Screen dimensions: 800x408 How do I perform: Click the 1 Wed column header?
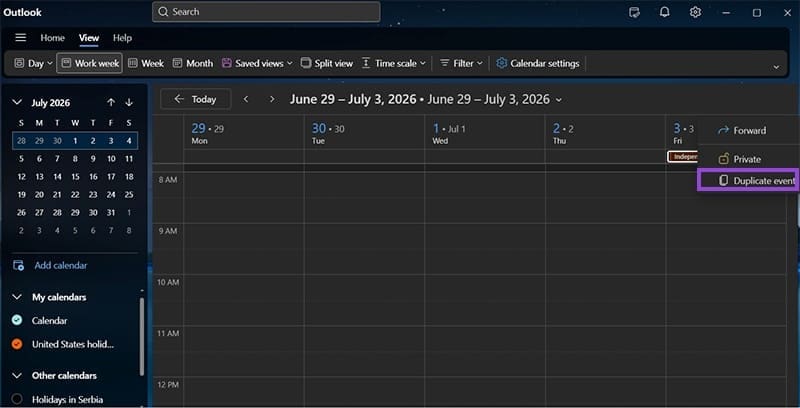485,133
